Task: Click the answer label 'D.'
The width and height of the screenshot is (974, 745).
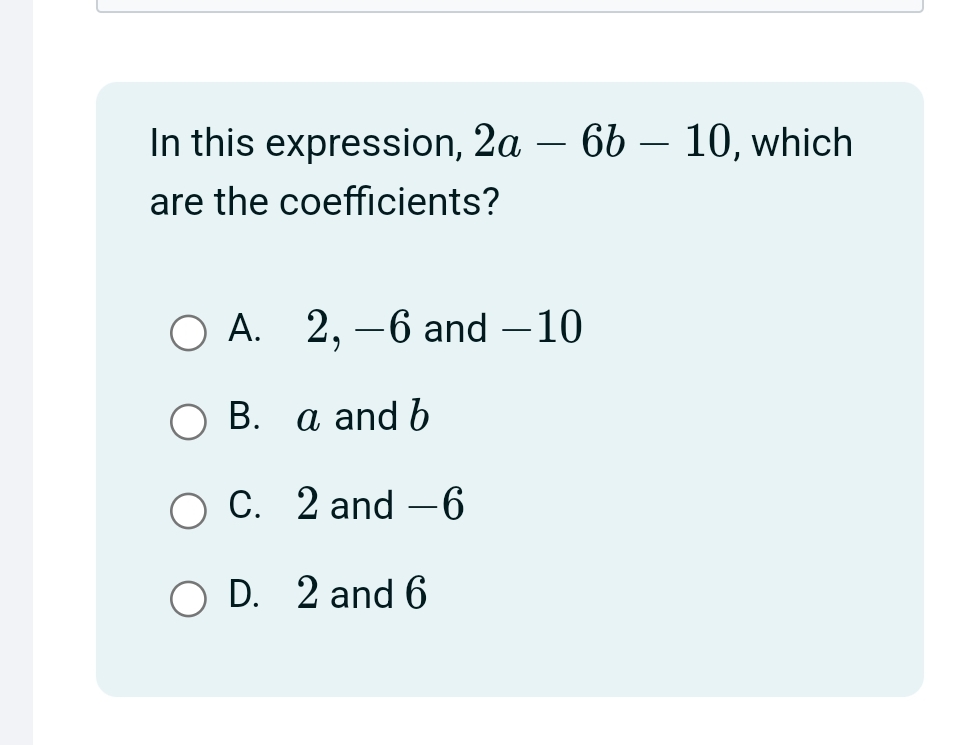Action: pyautogui.click(x=245, y=595)
